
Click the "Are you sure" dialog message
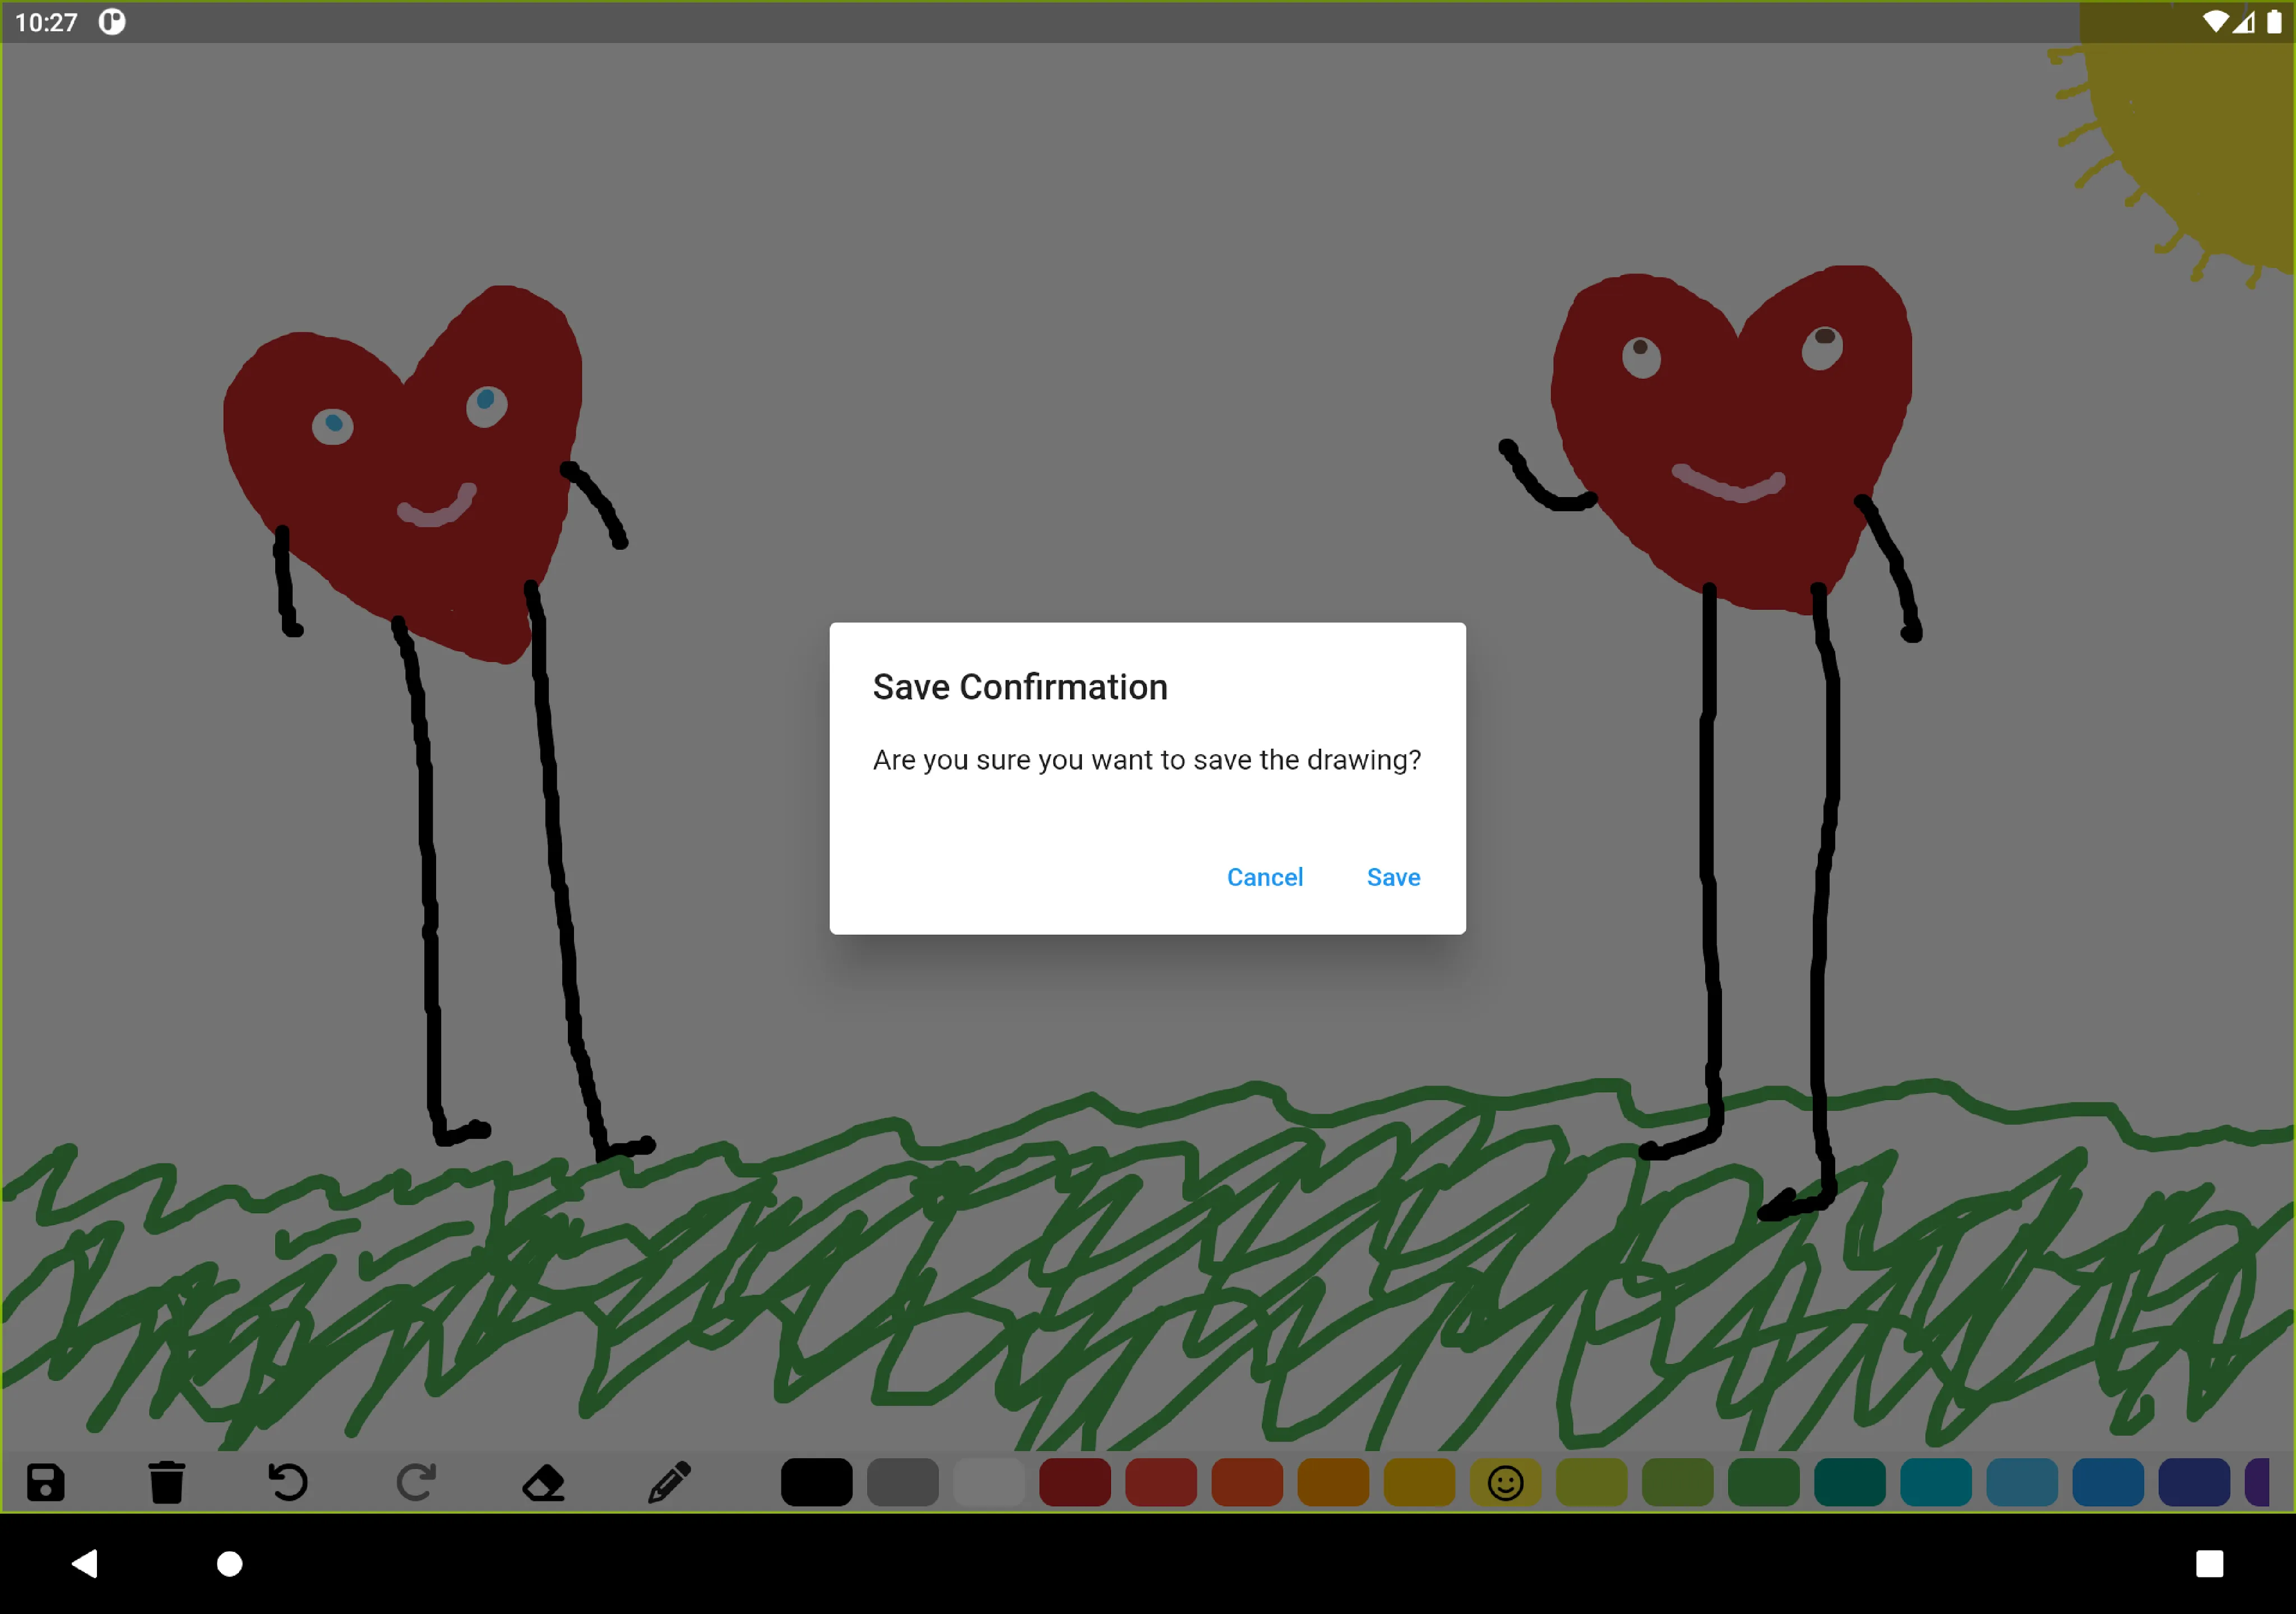[x=1147, y=760]
